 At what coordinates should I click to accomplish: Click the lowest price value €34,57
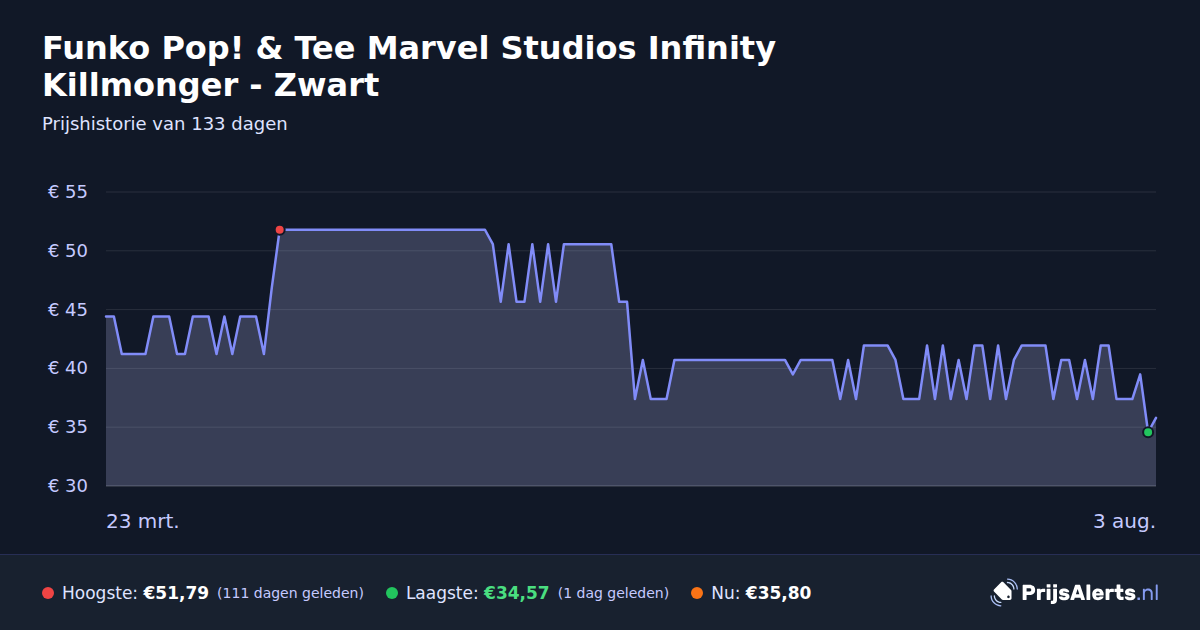pos(516,593)
